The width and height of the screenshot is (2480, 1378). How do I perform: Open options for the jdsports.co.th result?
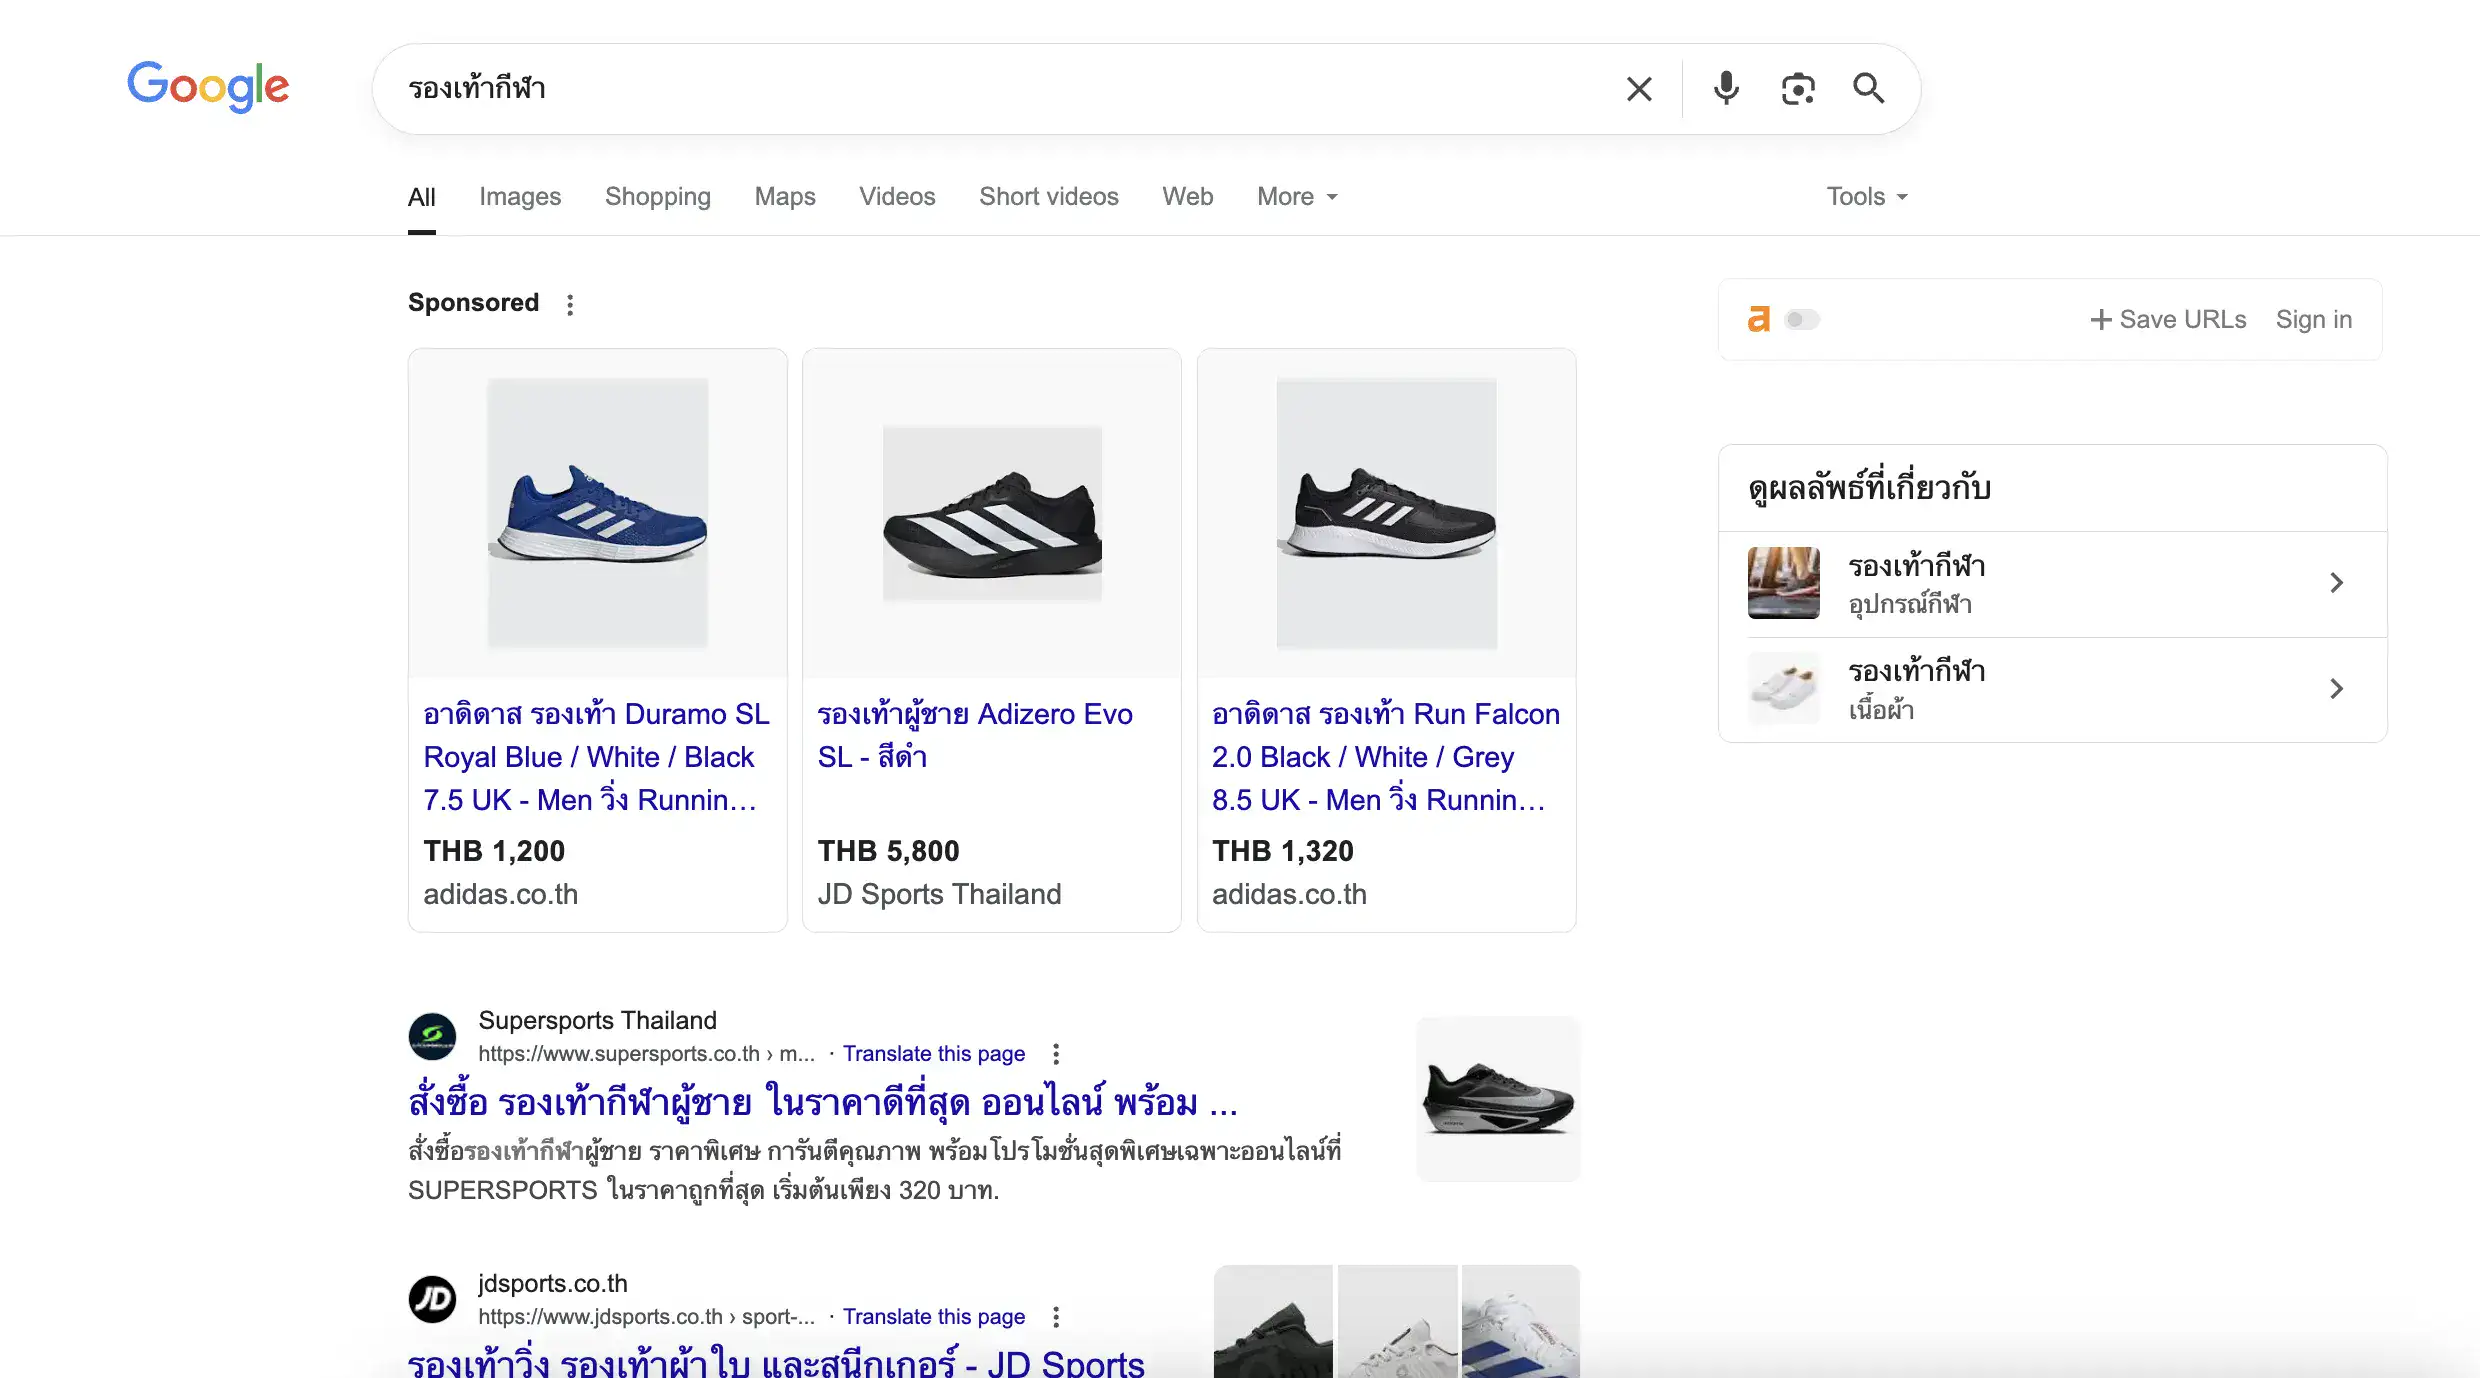[x=1056, y=1316]
